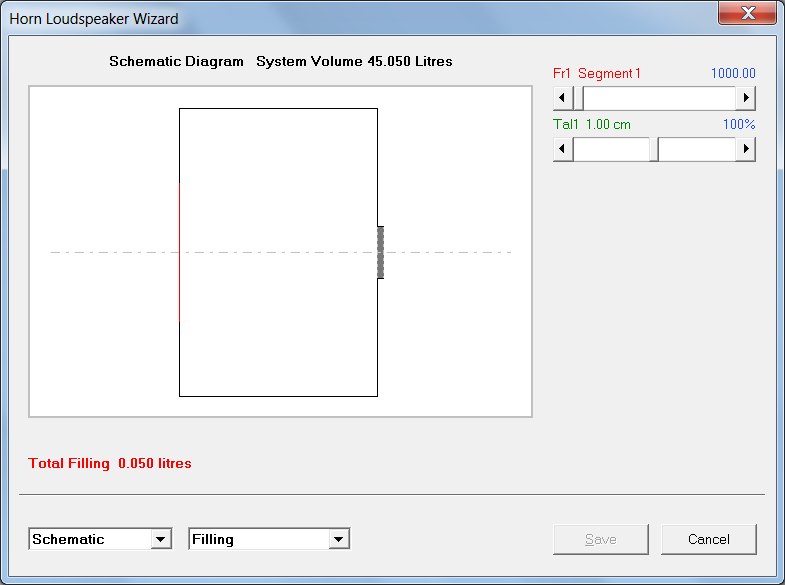Click the red filling segment line in the diagram

tap(180, 252)
